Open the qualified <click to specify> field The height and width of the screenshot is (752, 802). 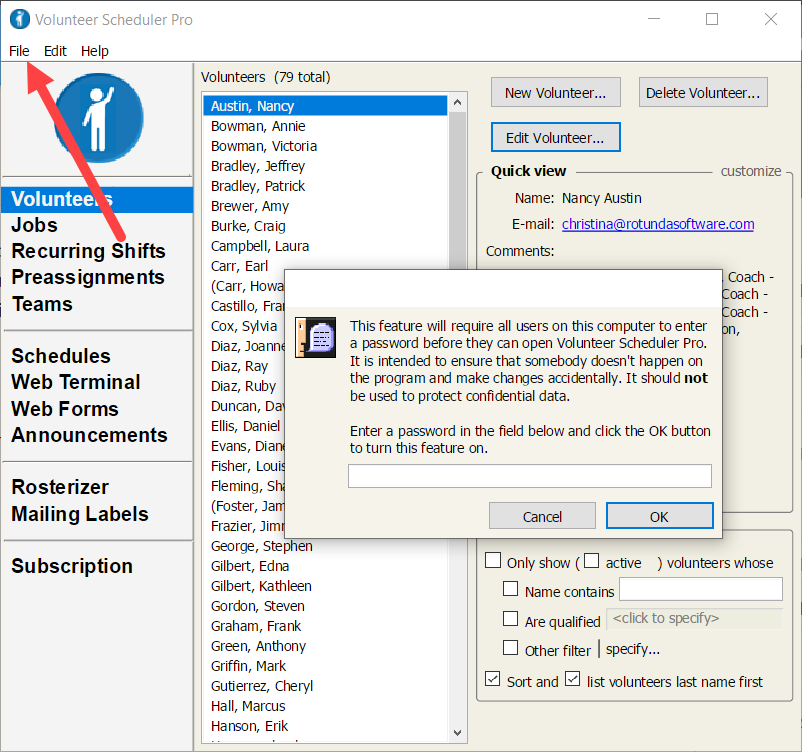(x=694, y=618)
